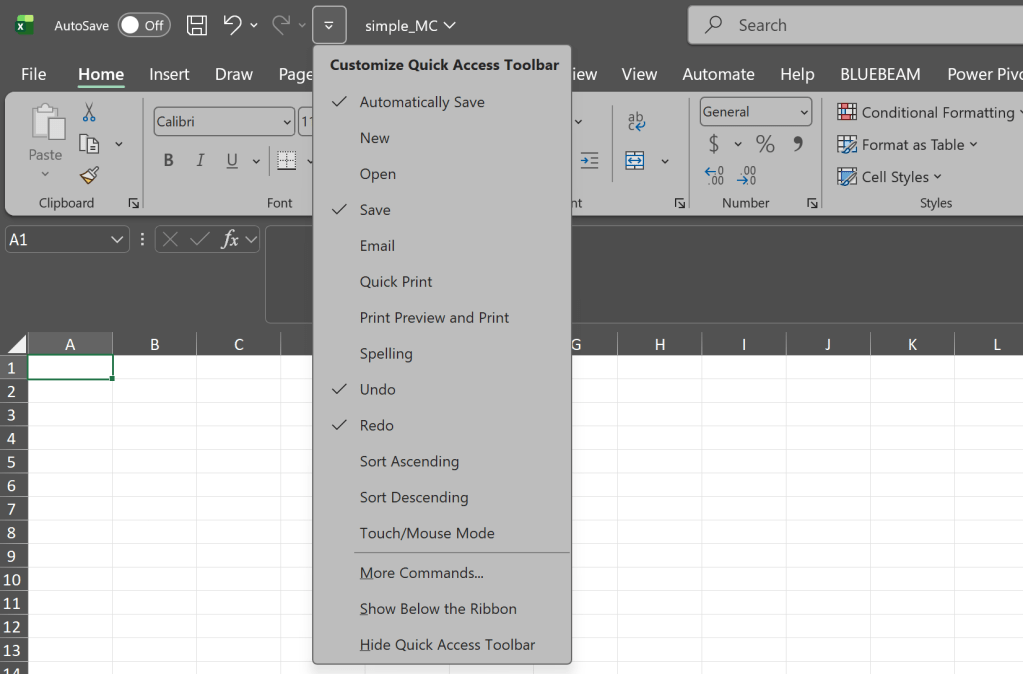Screen dimensions: 1023x674
Task: Choose Show Below the Ribbon
Action: pos(442,609)
